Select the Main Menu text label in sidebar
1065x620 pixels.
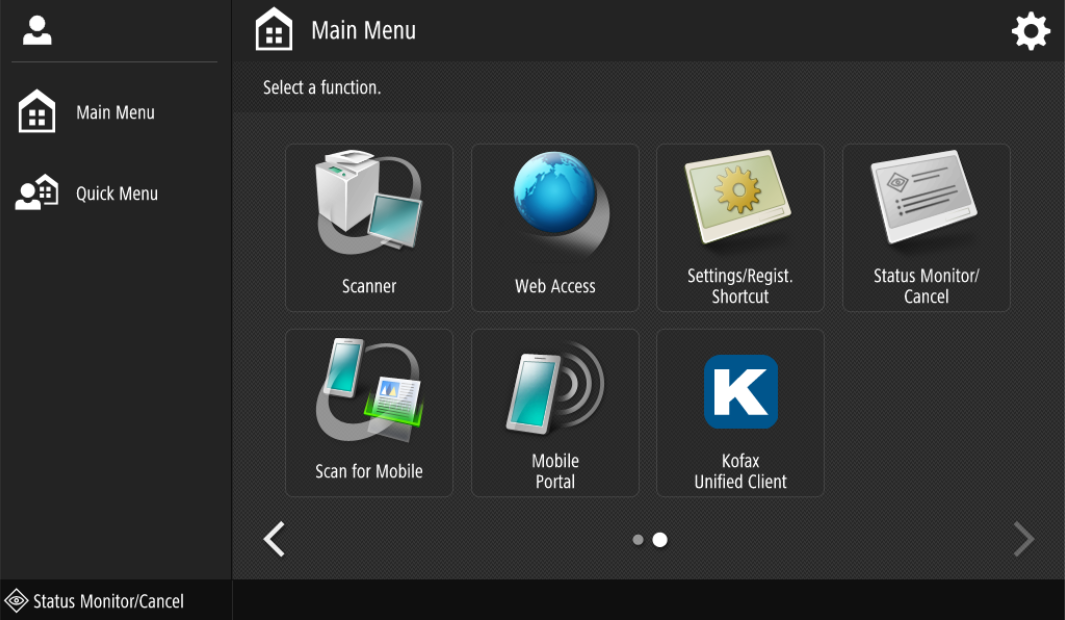(115, 113)
